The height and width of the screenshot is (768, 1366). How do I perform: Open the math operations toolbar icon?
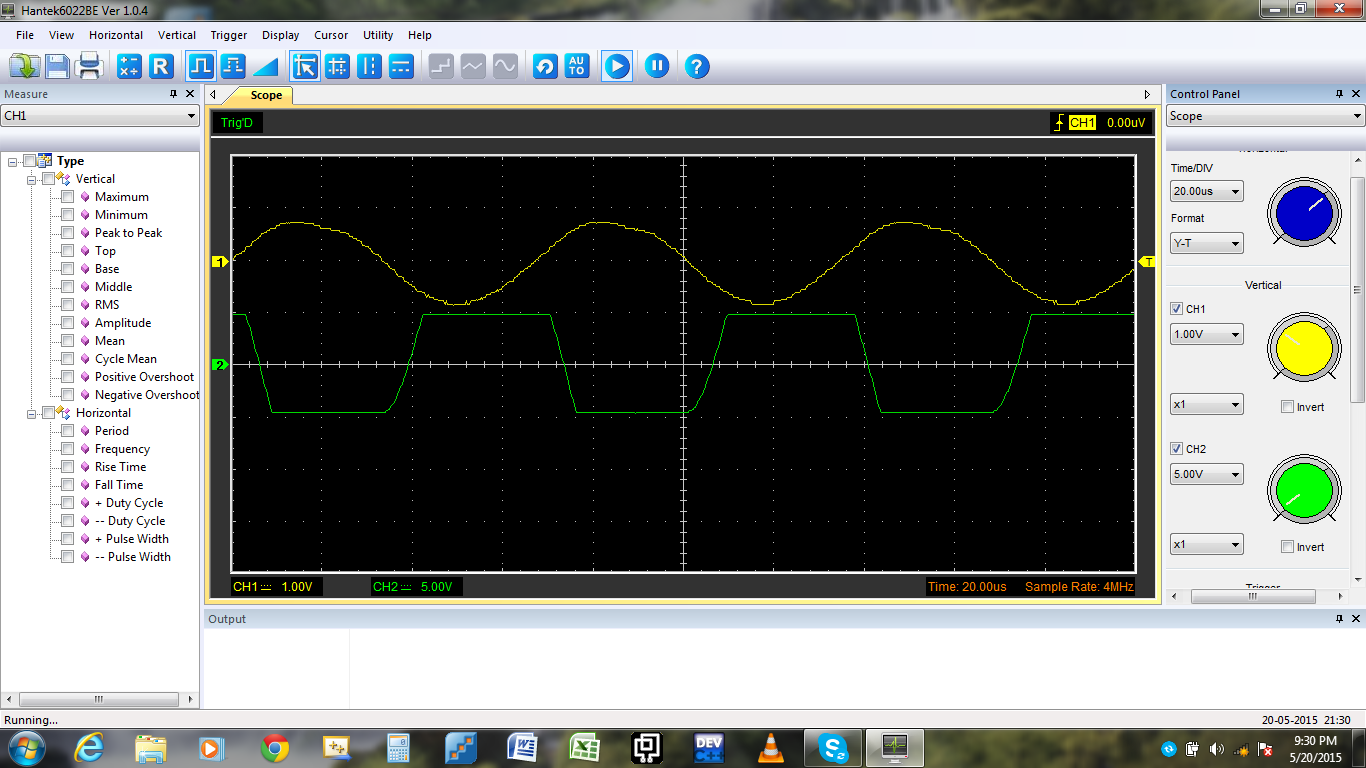[129, 67]
